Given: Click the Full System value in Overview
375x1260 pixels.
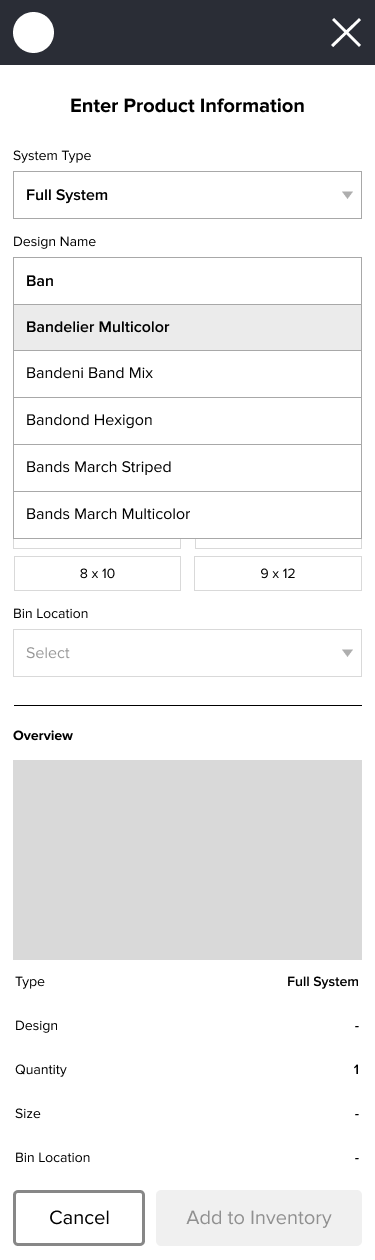Looking at the screenshot, I should tap(323, 982).
